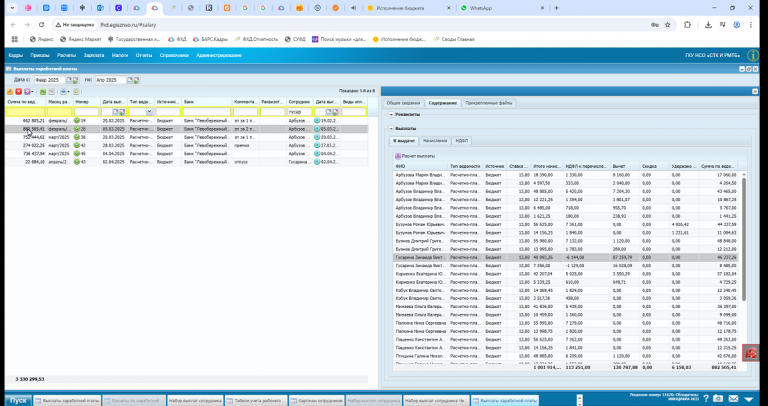Expand the 'Реквизиты' section
Image resolution: width=768 pixels, height=406 pixels.
point(391,115)
